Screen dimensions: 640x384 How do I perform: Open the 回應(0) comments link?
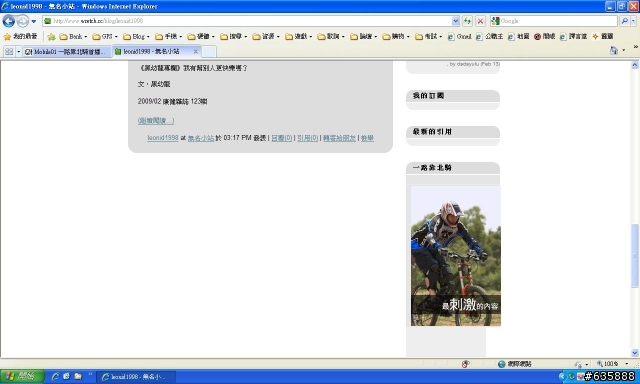(282, 138)
